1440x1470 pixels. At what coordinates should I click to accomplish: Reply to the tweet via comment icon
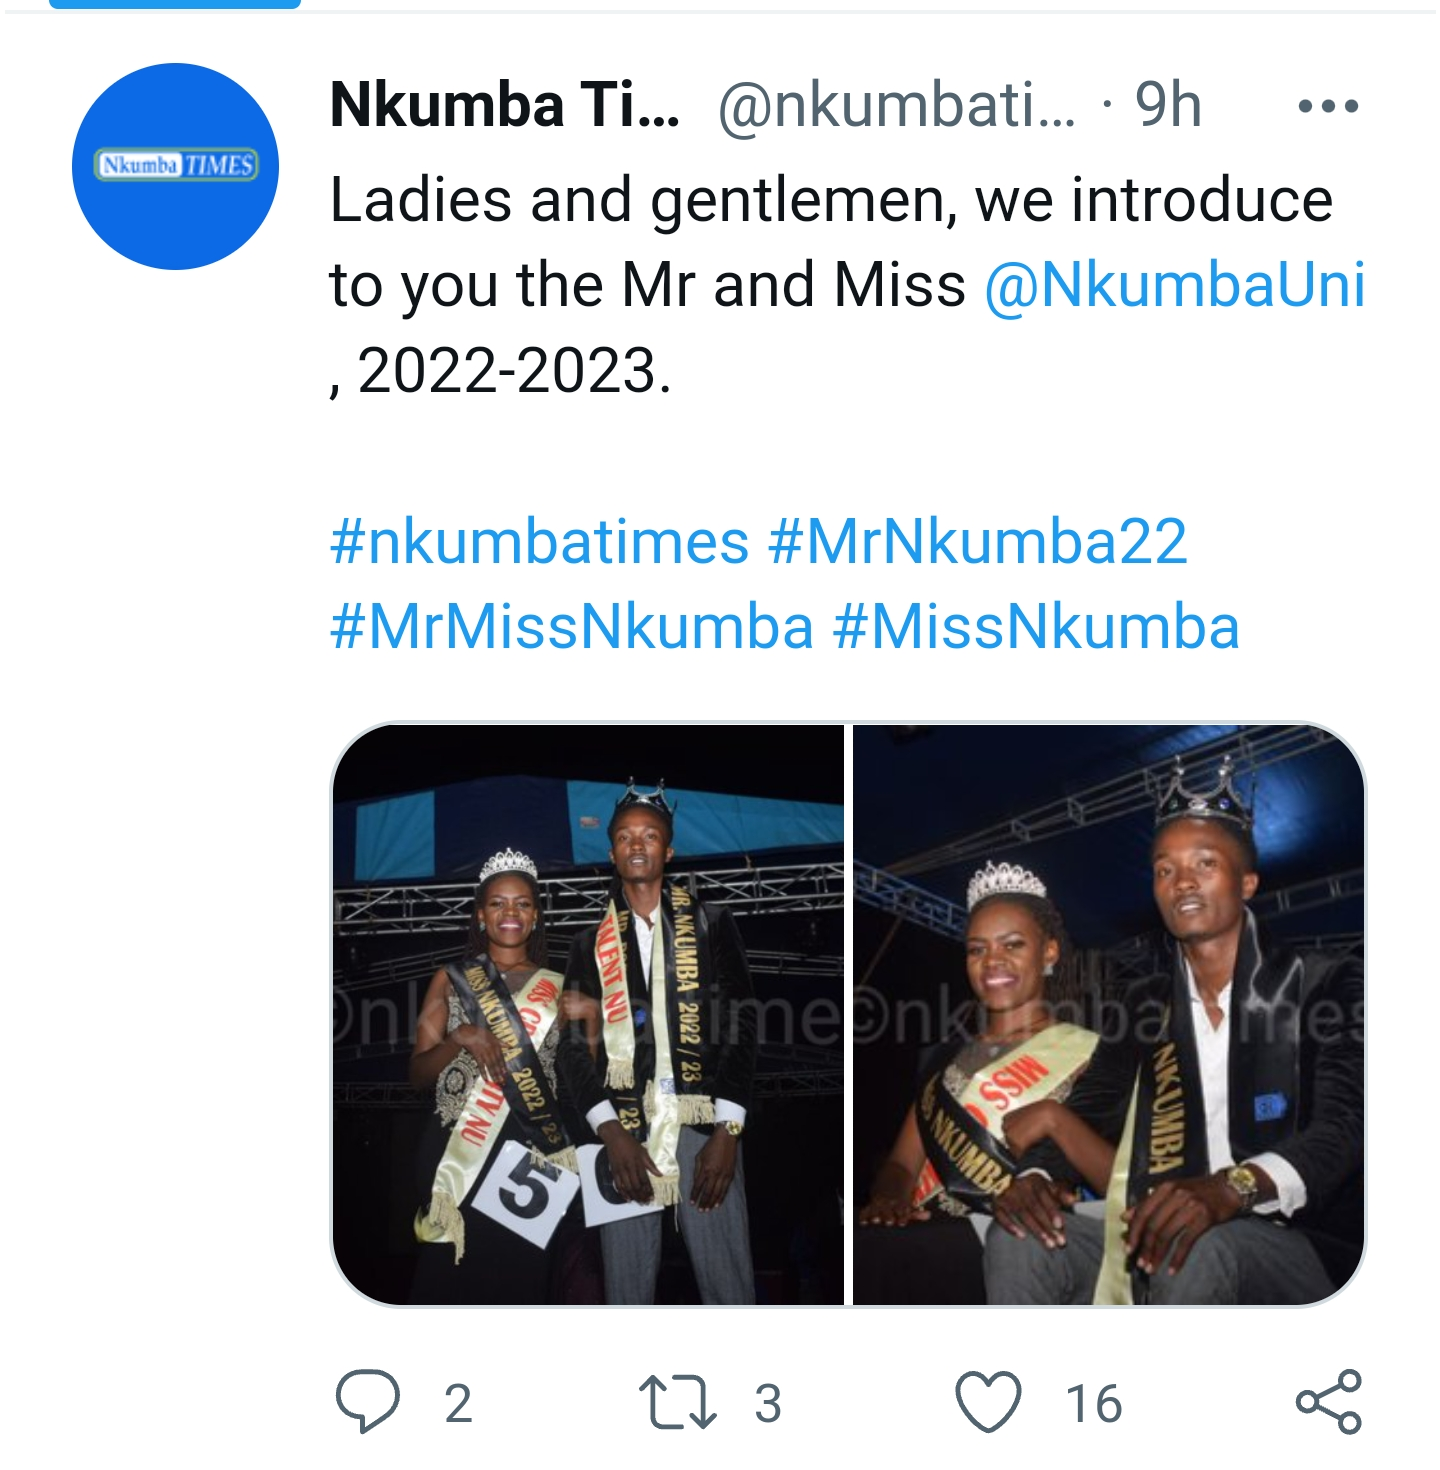(x=368, y=1402)
